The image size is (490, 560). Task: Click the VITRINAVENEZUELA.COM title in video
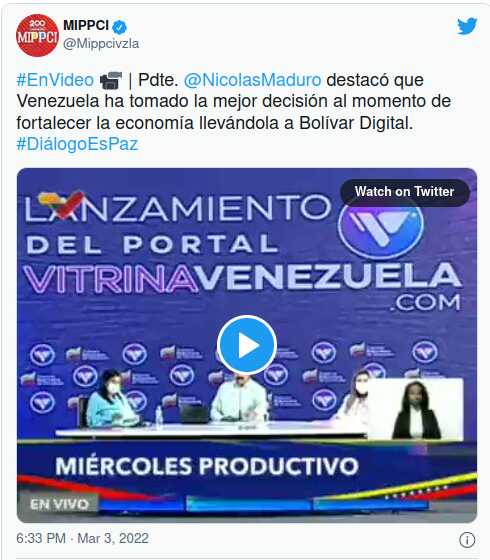(242, 286)
